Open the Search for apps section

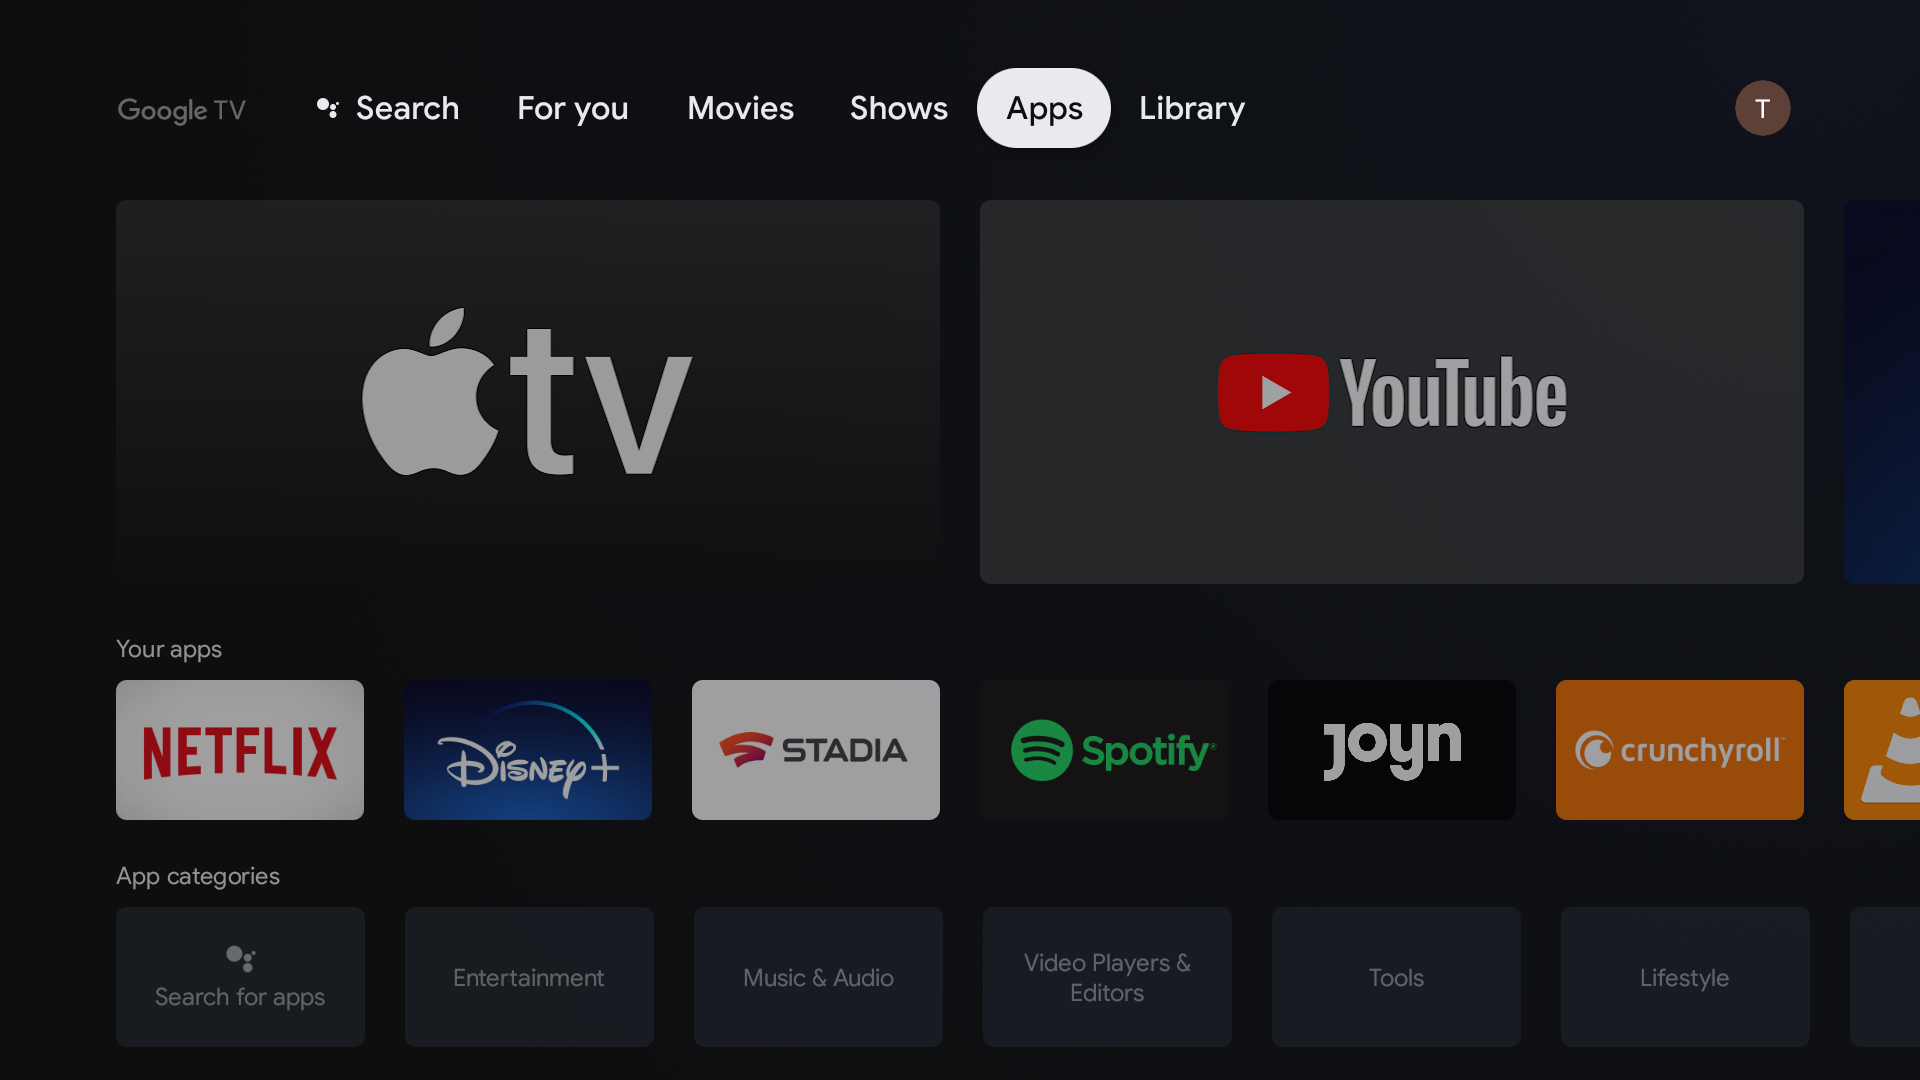click(240, 976)
